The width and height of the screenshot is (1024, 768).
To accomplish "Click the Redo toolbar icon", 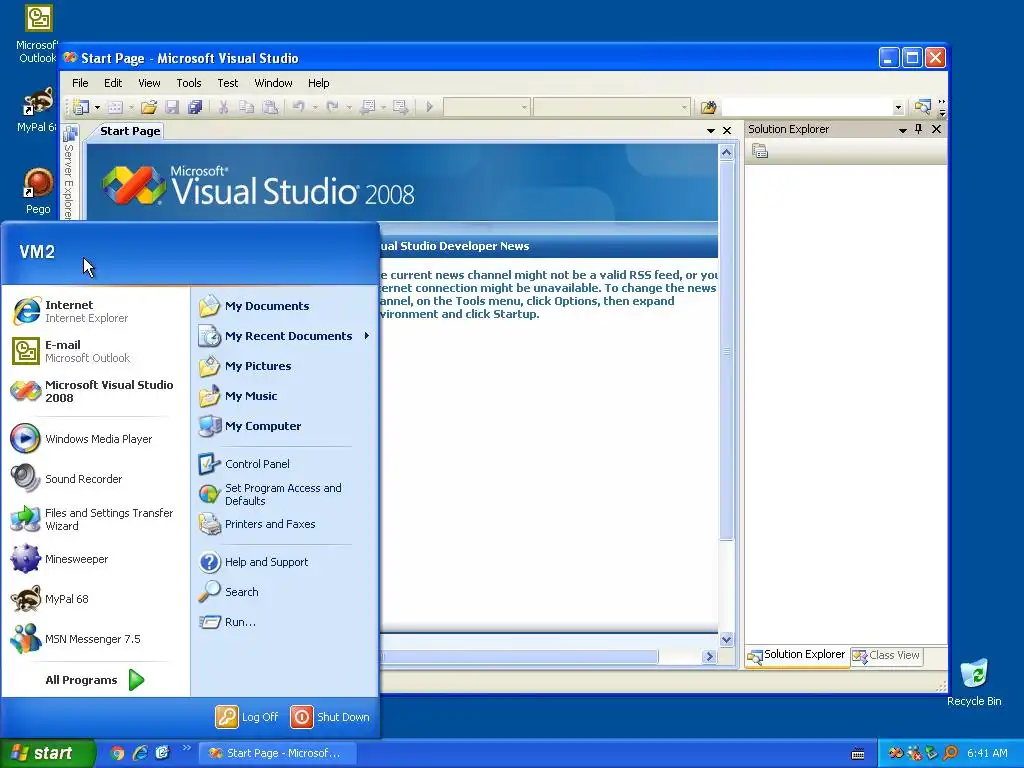I will click(x=332, y=106).
